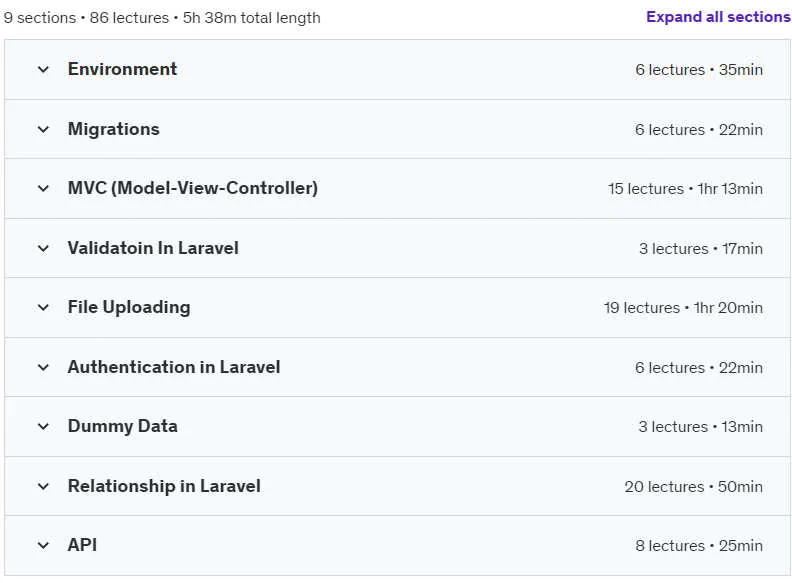
Task: Expand Authentication in Laravel chevron
Action: pos(43,367)
